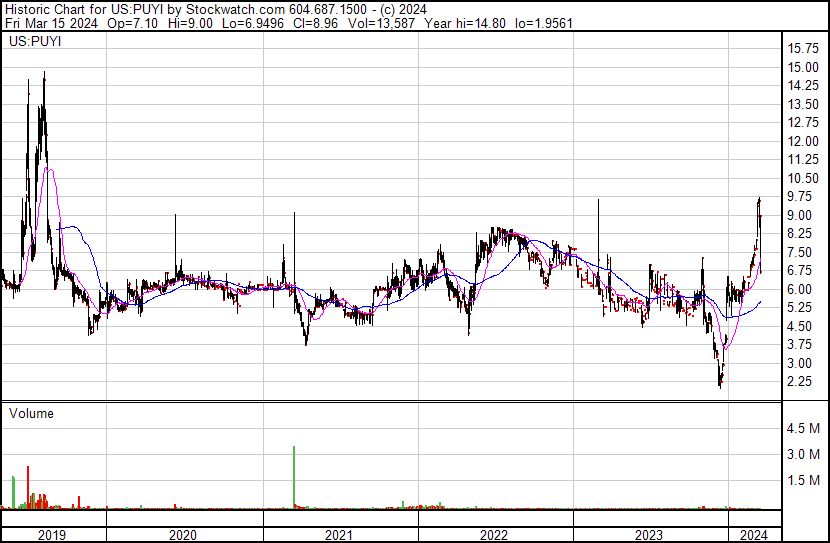Click the tallest green volume spike bar

pyautogui.click(x=294, y=477)
